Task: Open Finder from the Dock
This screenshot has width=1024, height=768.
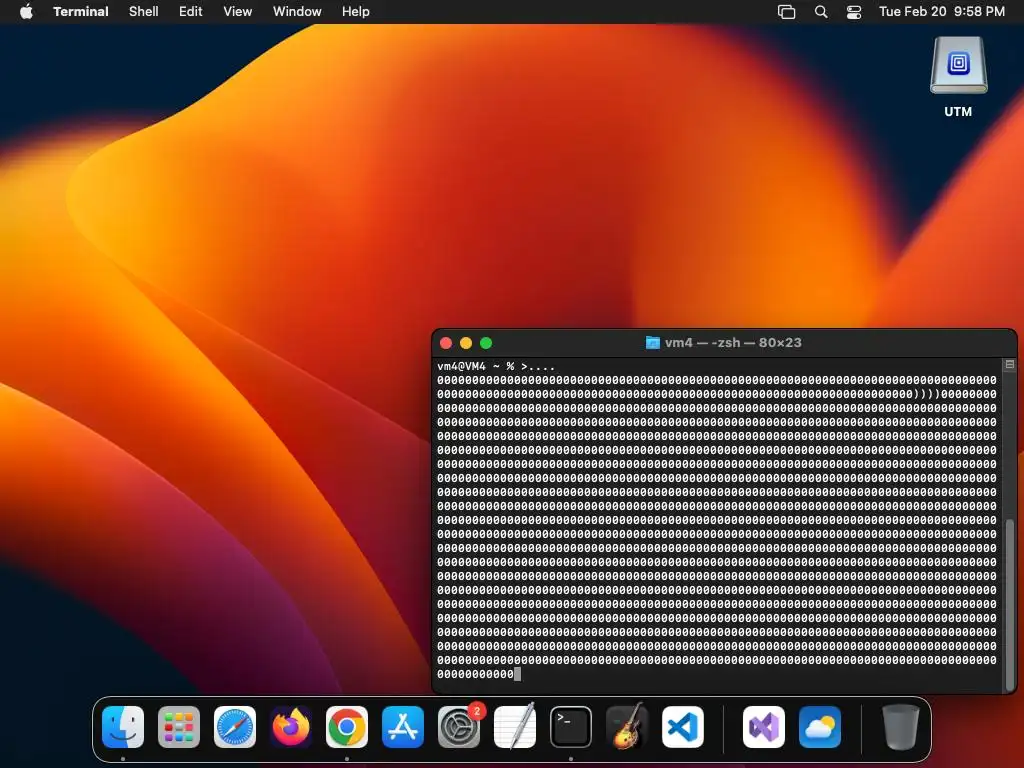Action: point(123,727)
